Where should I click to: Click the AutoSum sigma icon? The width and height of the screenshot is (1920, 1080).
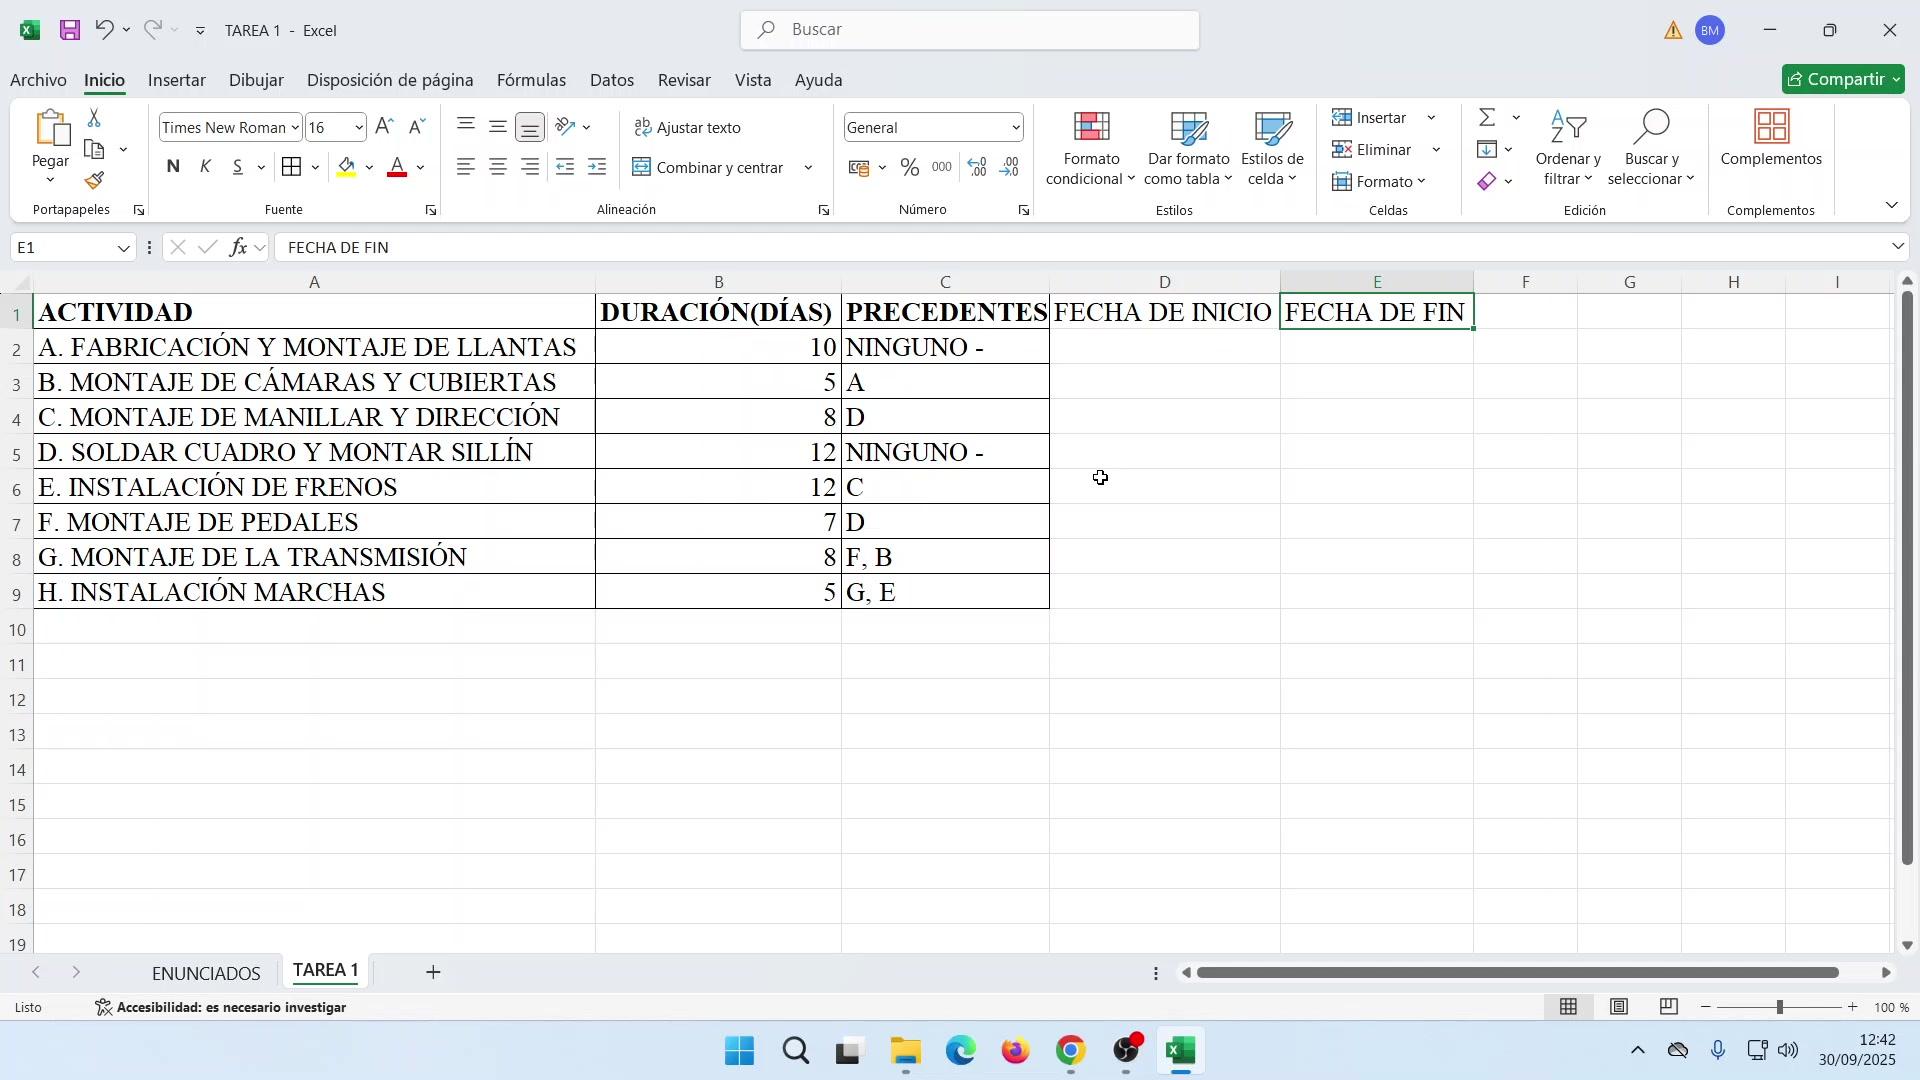tap(1488, 118)
